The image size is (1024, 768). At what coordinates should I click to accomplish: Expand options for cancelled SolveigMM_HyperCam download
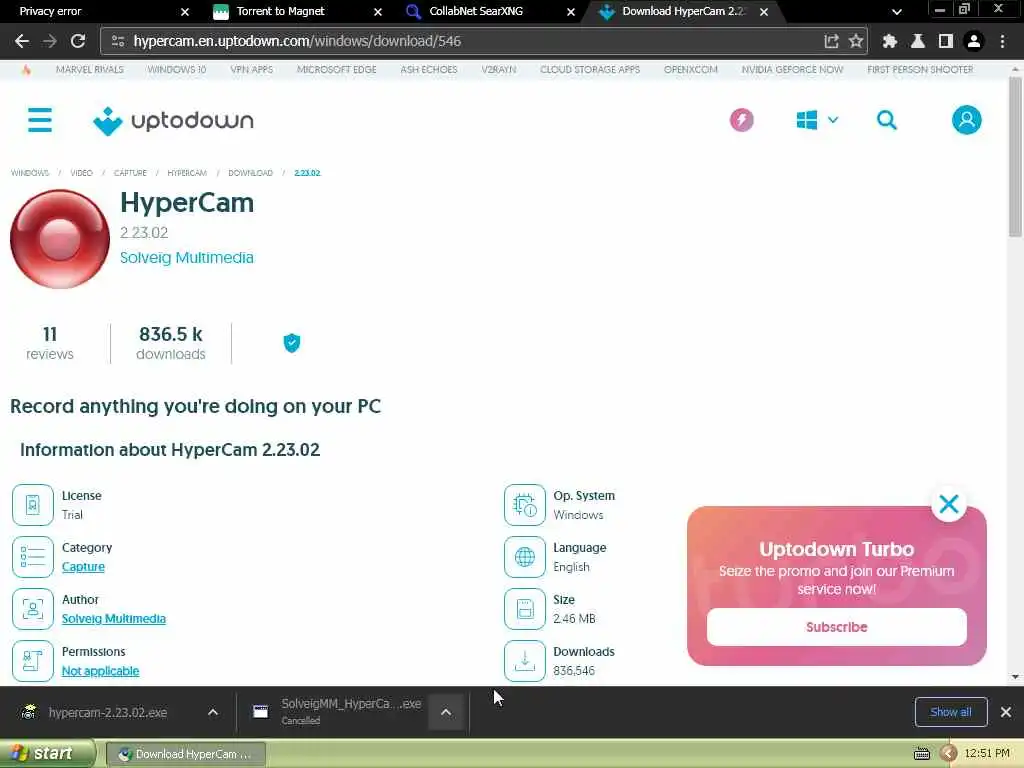445,712
